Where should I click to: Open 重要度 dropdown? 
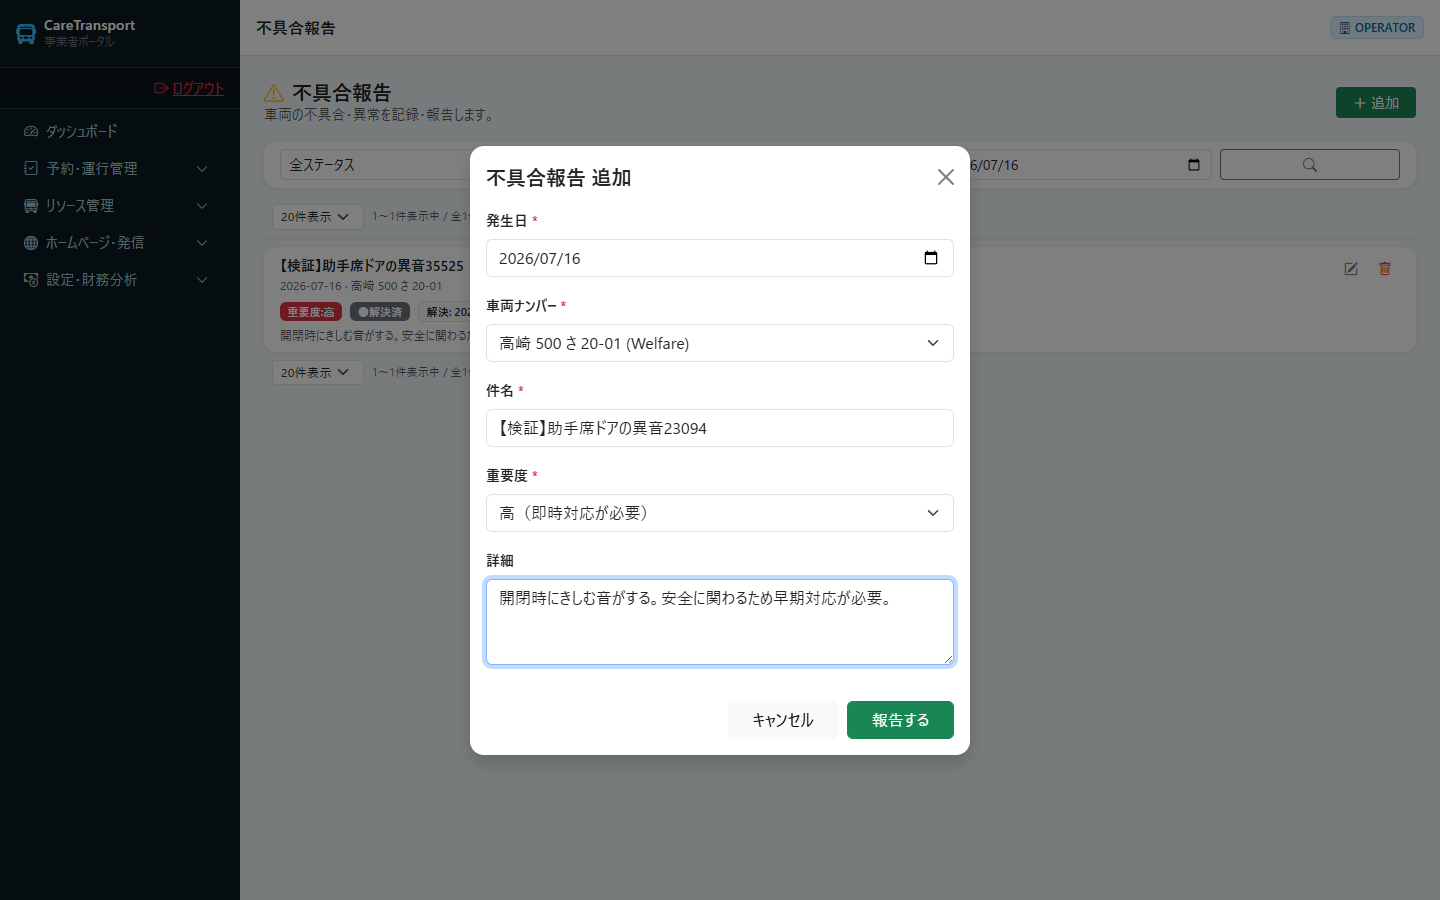coord(720,513)
